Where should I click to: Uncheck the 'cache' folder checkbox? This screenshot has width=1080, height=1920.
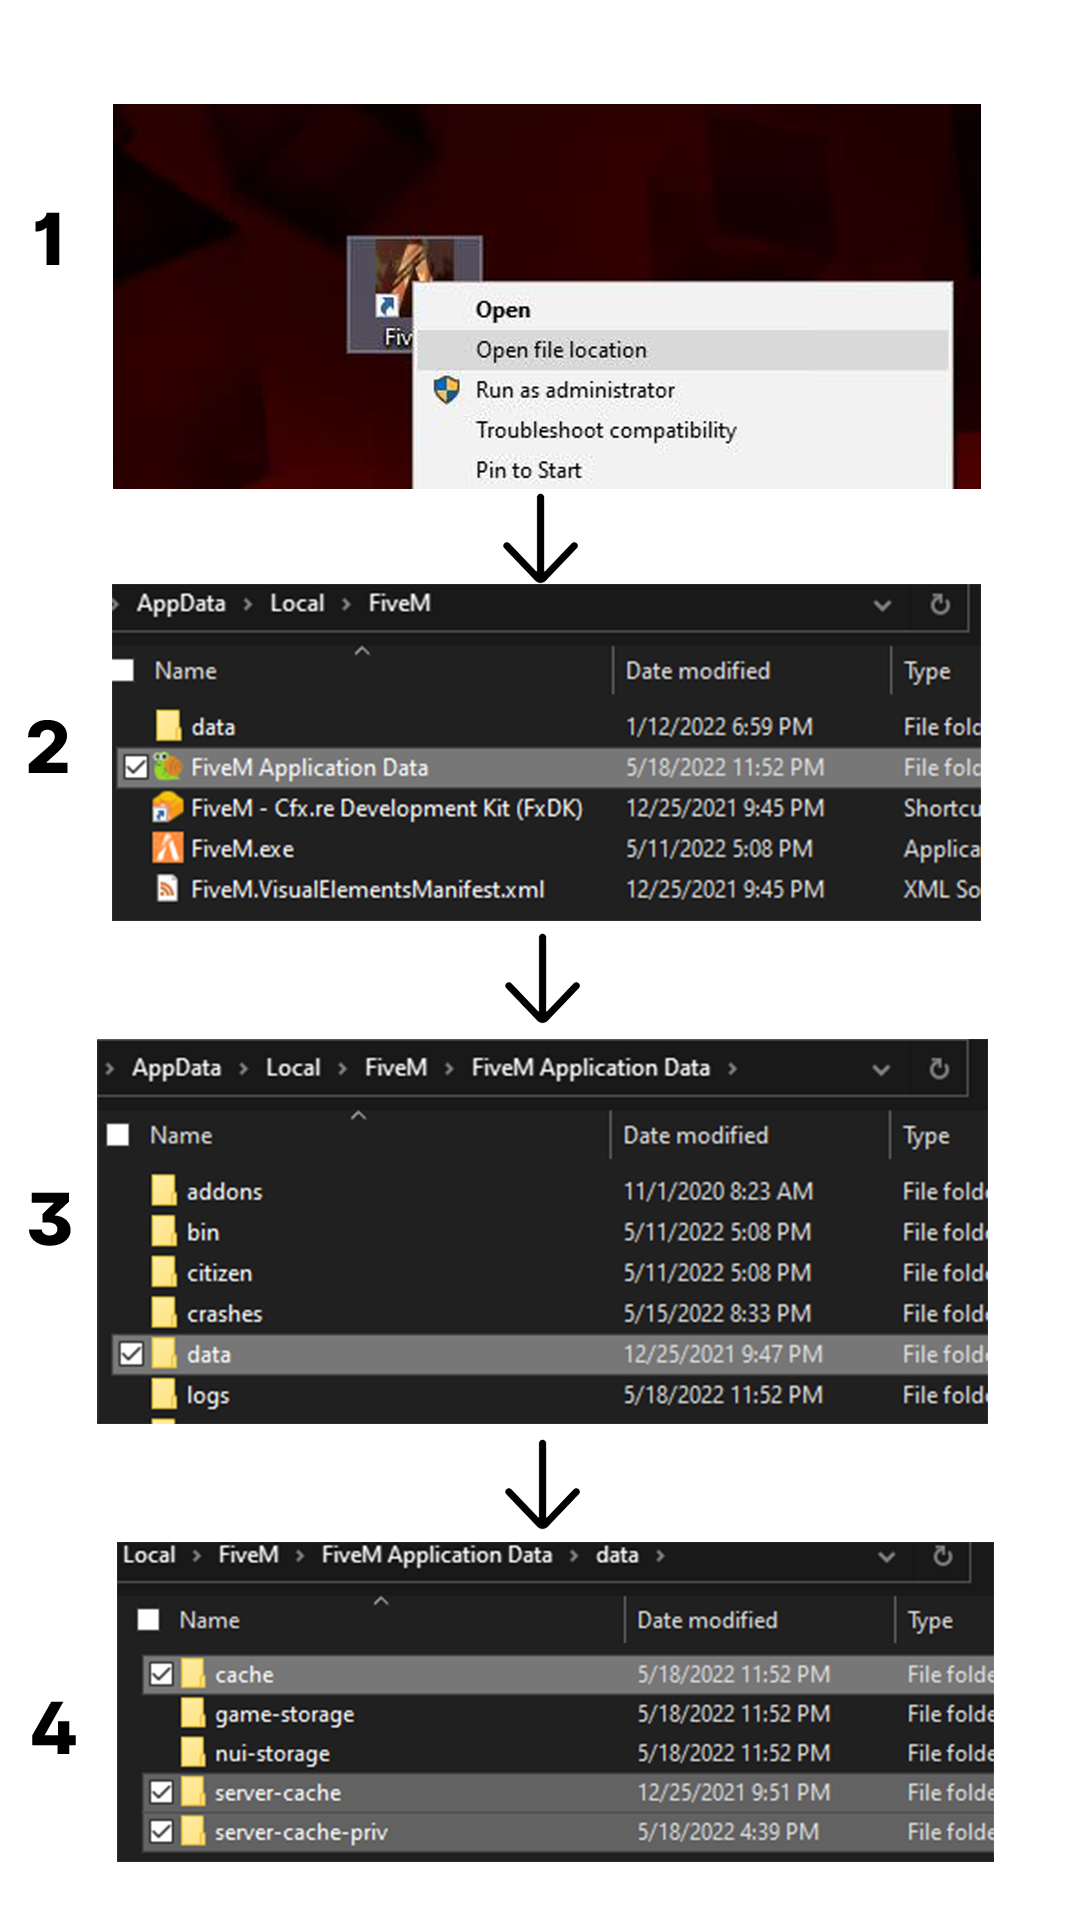pyautogui.click(x=161, y=1674)
